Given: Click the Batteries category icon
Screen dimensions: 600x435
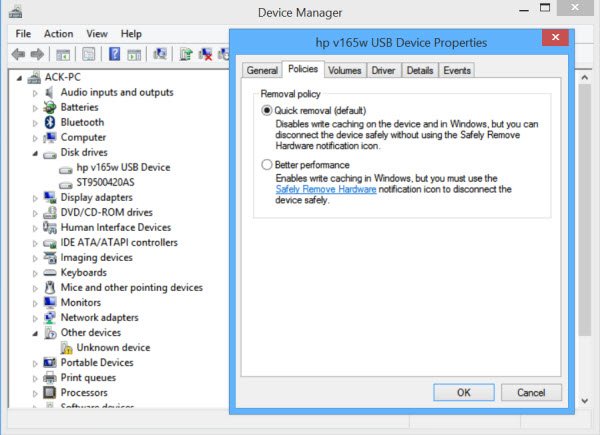Looking at the screenshot, I should point(50,108).
